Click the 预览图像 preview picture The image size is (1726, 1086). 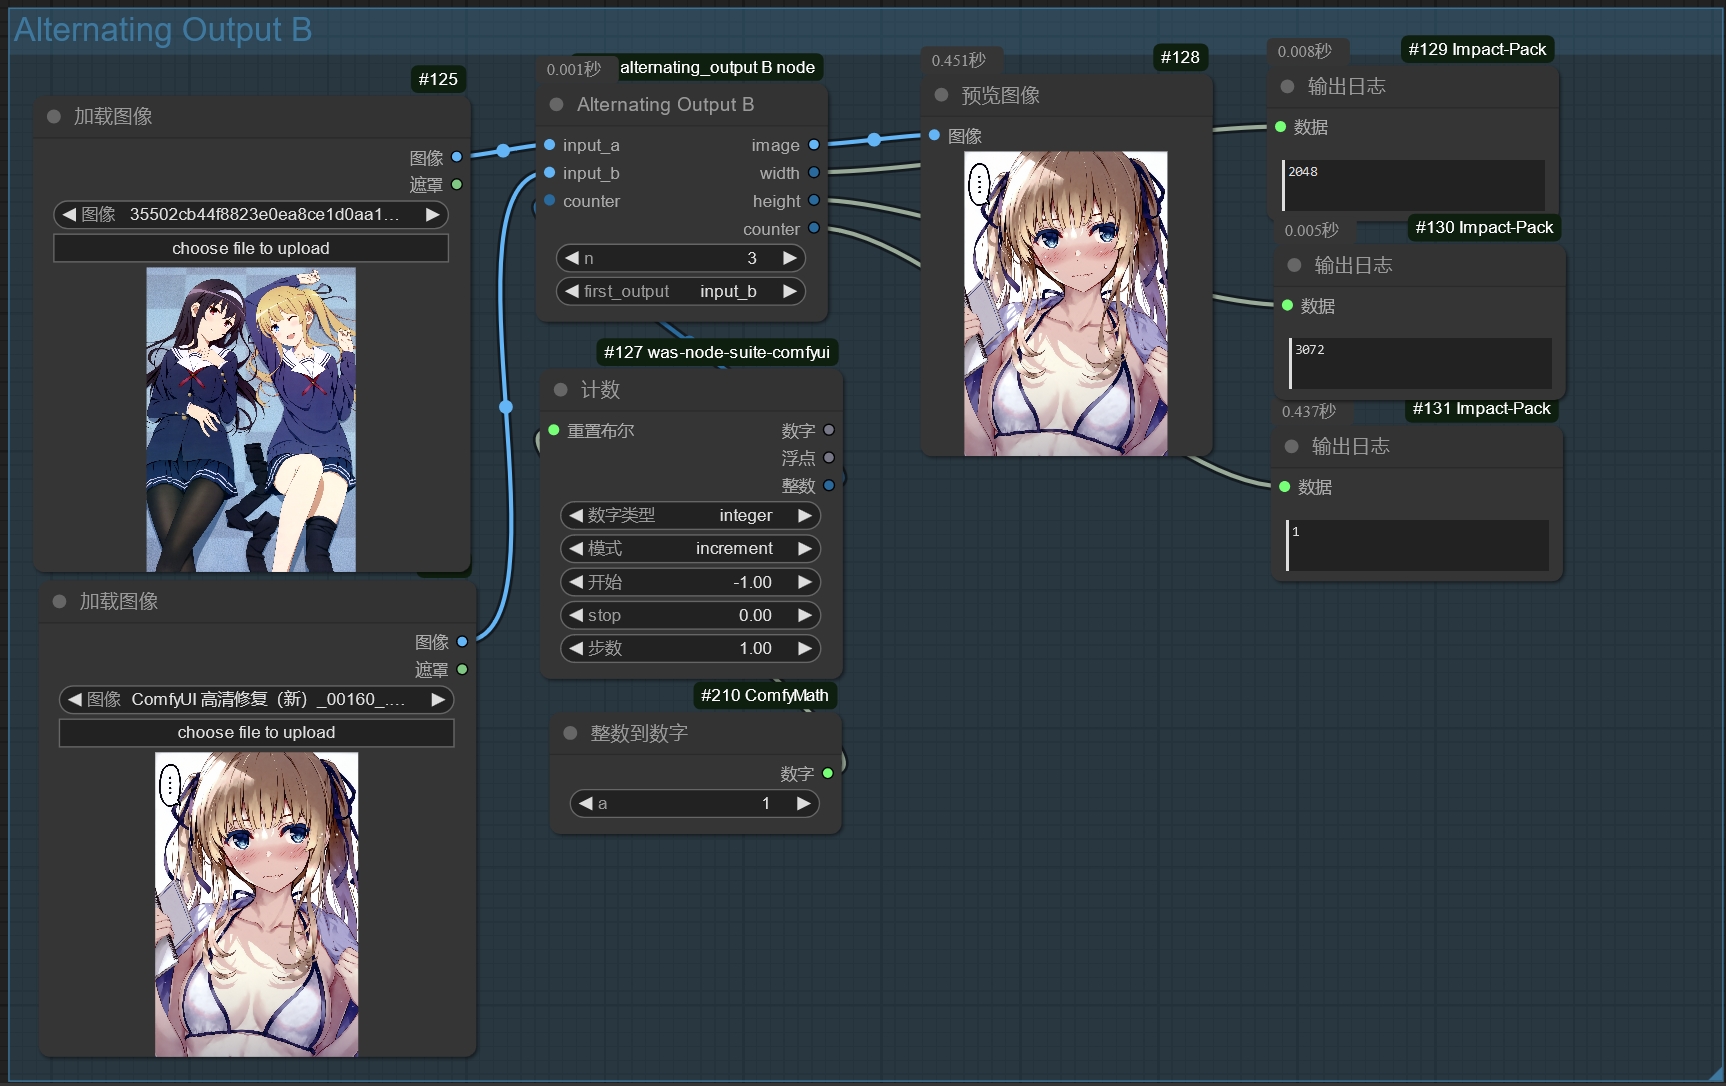1065,303
